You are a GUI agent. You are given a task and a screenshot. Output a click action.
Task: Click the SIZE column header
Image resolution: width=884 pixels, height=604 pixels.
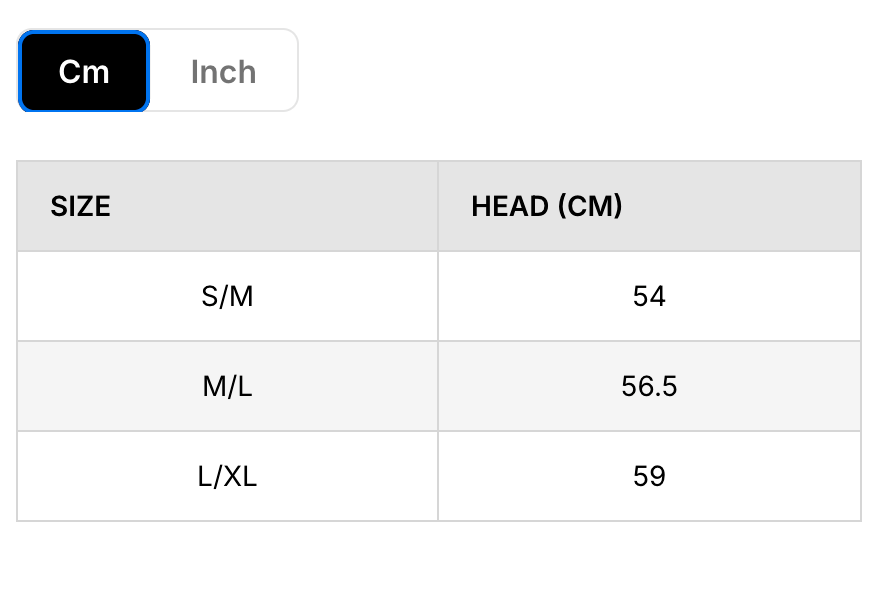81,206
